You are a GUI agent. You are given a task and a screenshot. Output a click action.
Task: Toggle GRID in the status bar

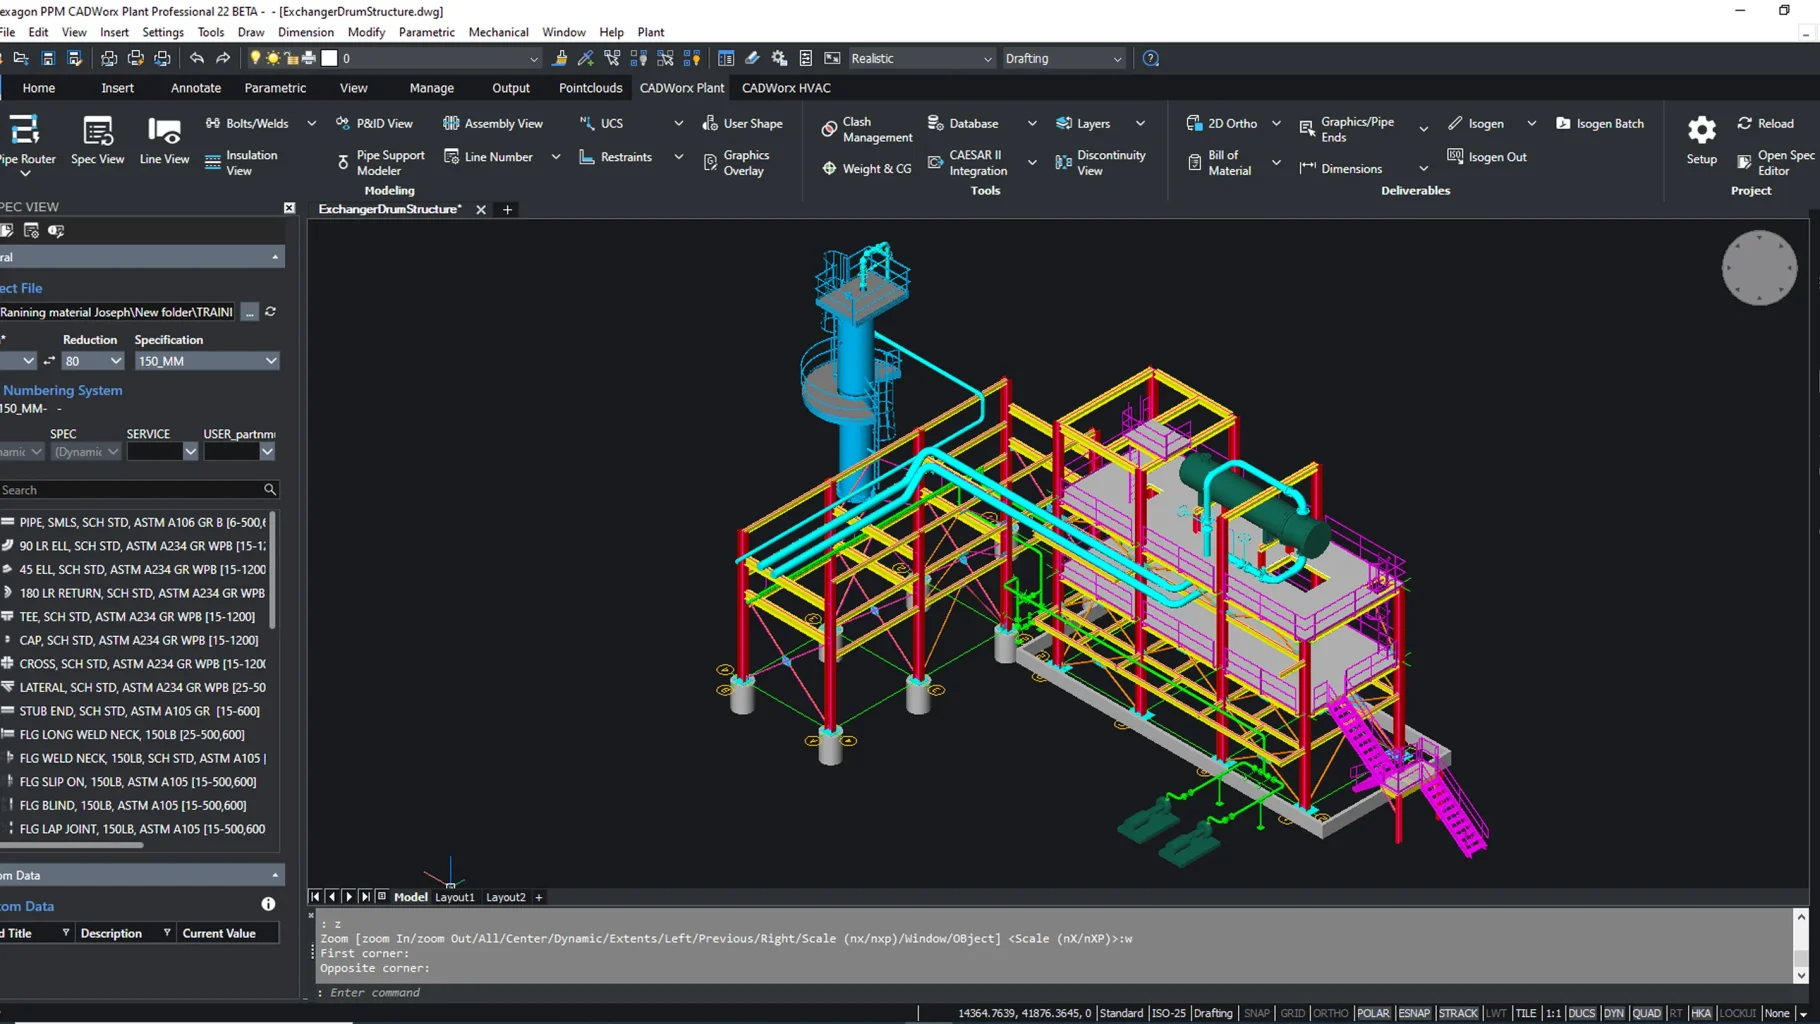[x=1292, y=1013]
